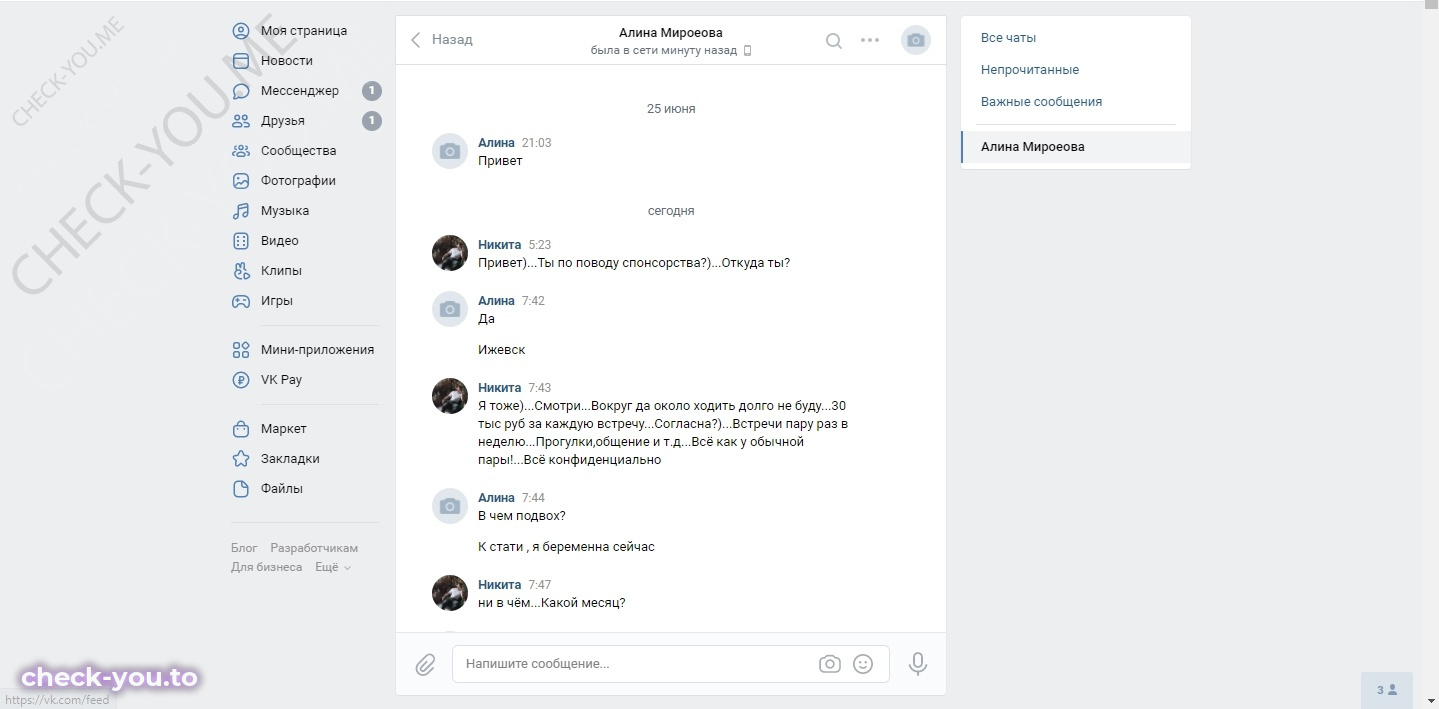Open Моя страница profile icon
Screen dimensions: 1439x709
[x=241, y=31]
